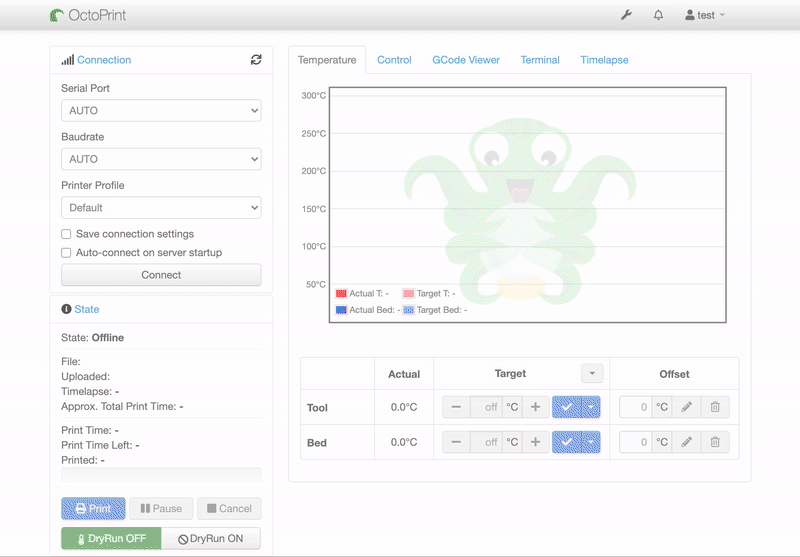This screenshot has height=557, width=800.
Task: Click the OctoPrint logo in the header
Action: pos(88,15)
